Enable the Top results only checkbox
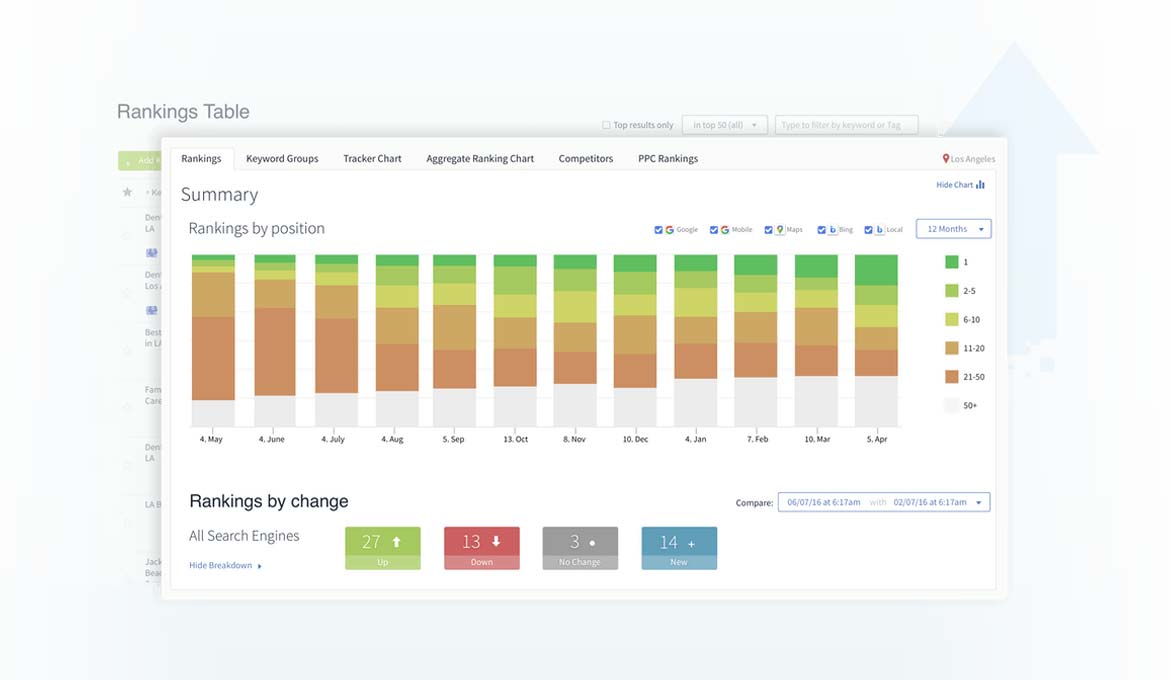The width and height of the screenshot is (1170, 680). (606, 125)
